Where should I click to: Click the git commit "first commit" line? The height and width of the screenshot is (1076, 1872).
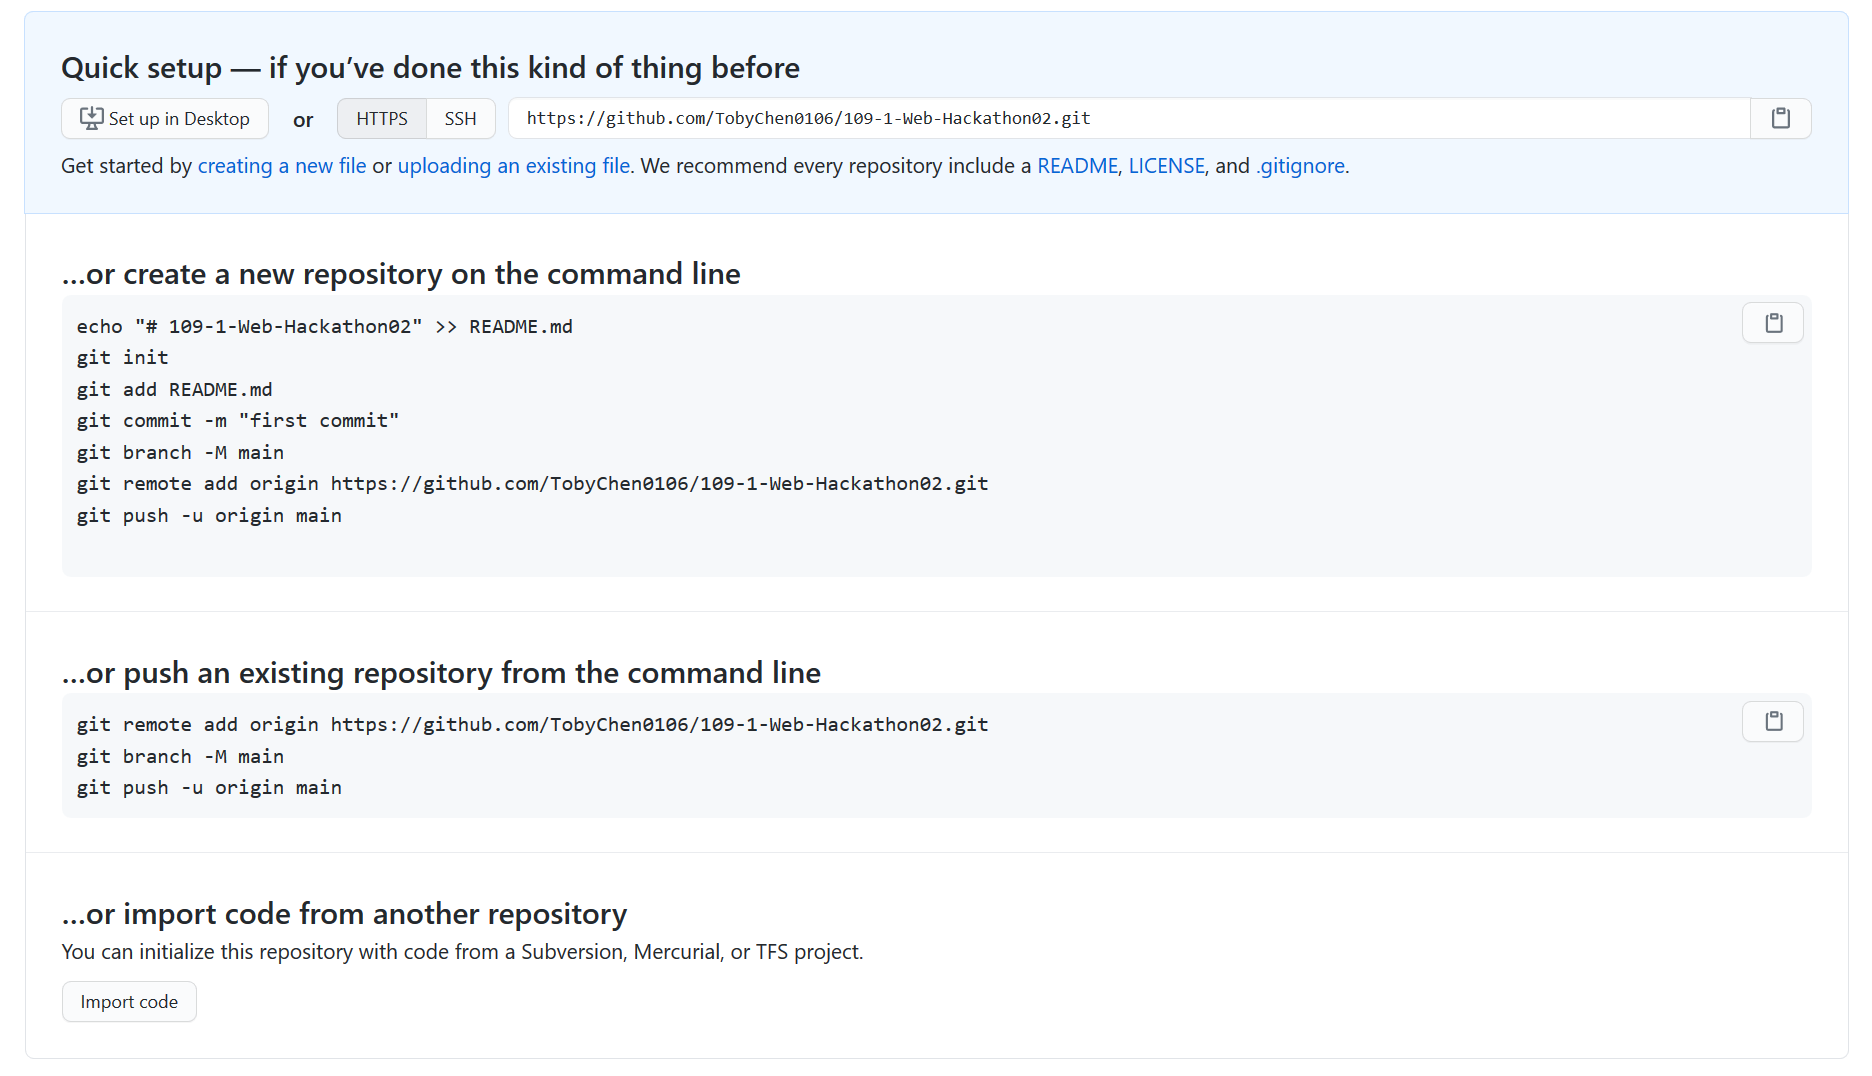tap(238, 421)
